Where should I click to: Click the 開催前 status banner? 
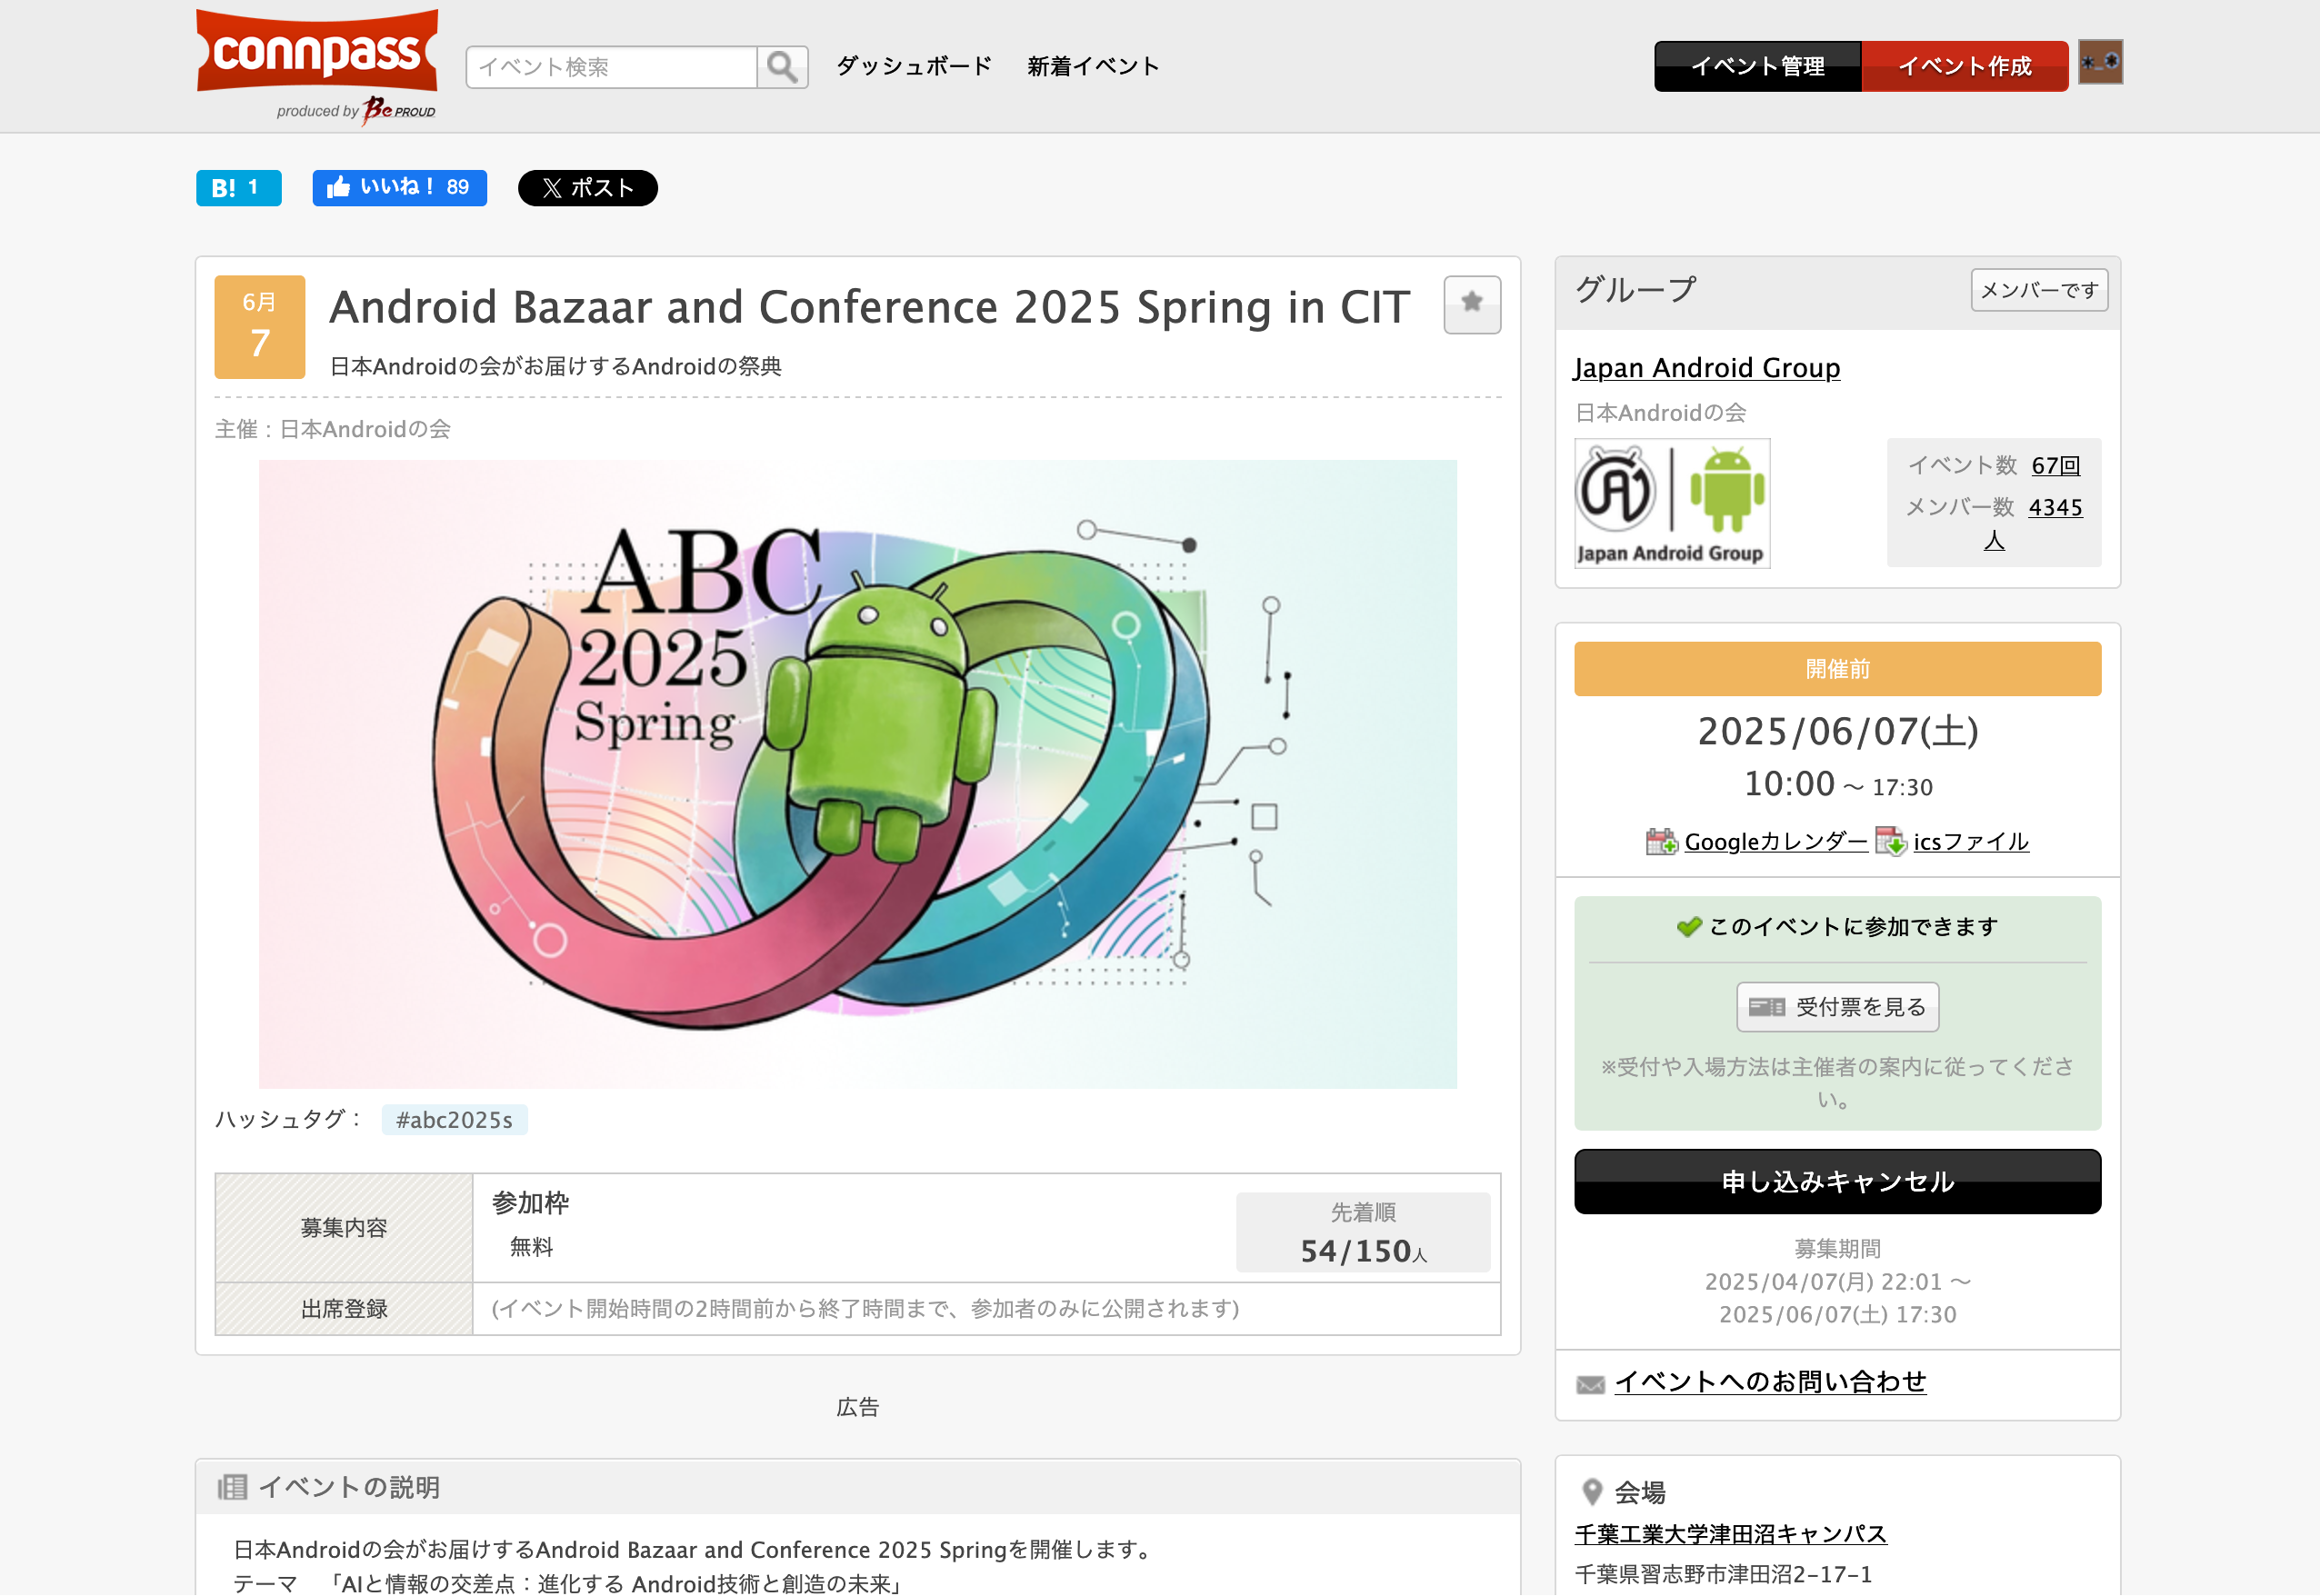click(x=1838, y=669)
